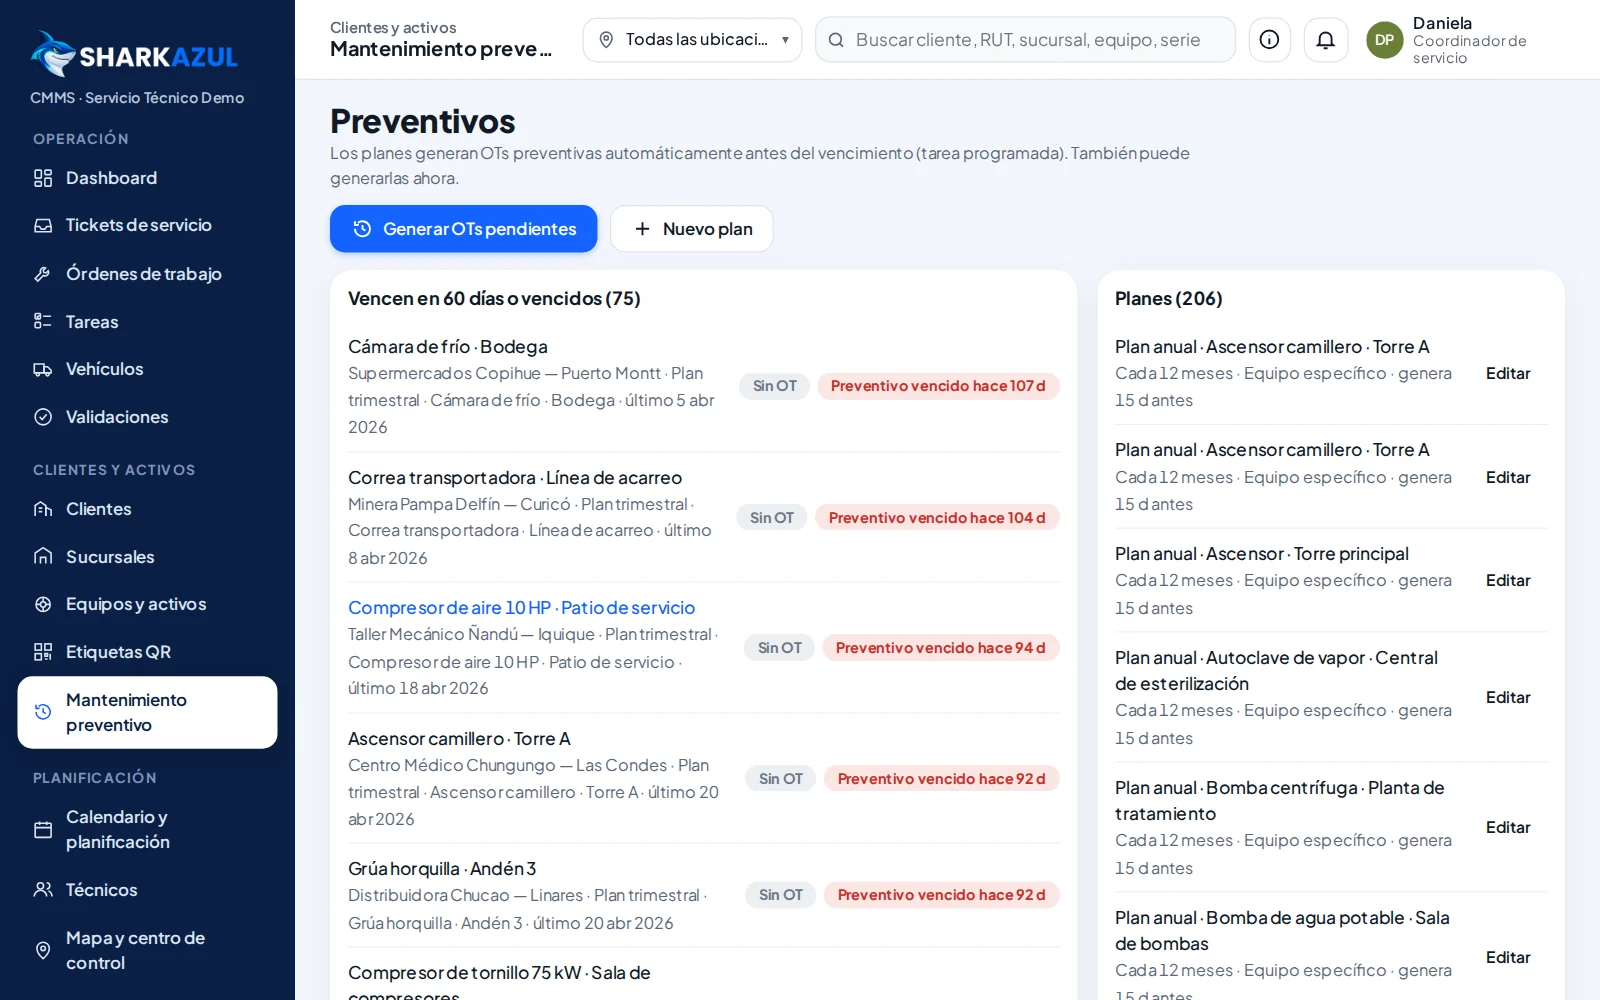The height and width of the screenshot is (1000, 1600).
Task: Click the Mantenimiento preventivo clock icon
Action: click(43, 712)
